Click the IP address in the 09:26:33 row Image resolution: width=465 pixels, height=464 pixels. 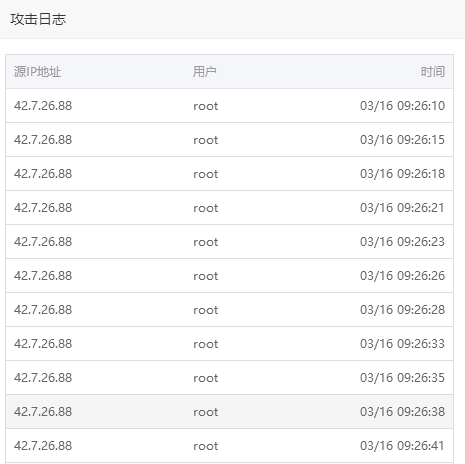coord(43,344)
